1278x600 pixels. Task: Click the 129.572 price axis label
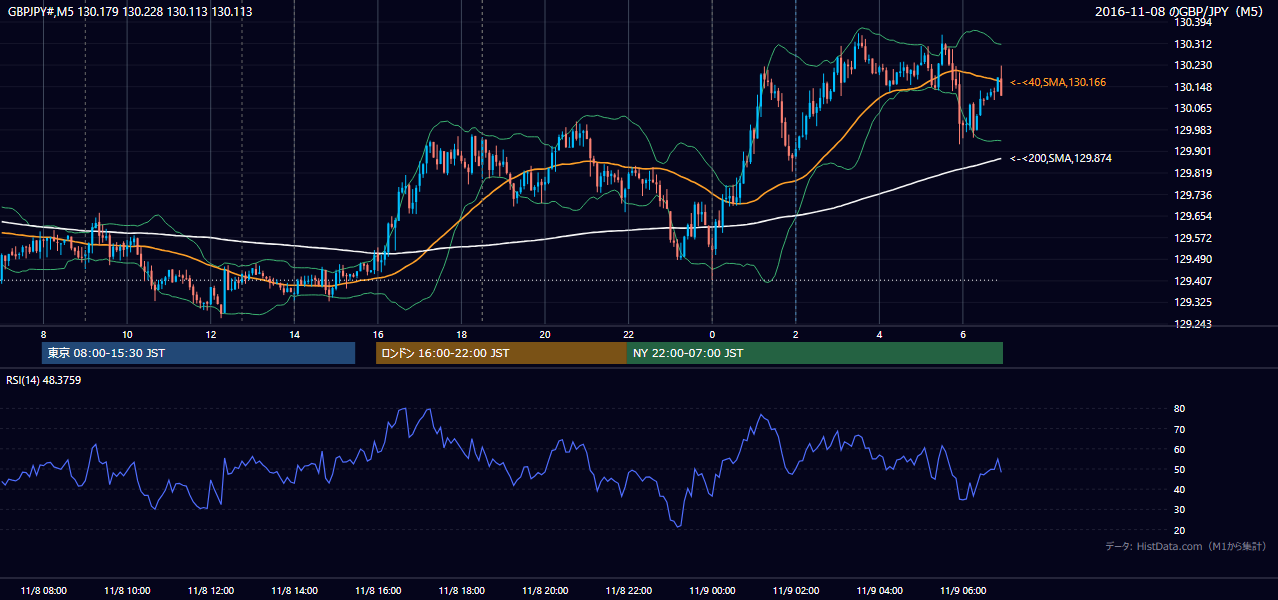1192,238
